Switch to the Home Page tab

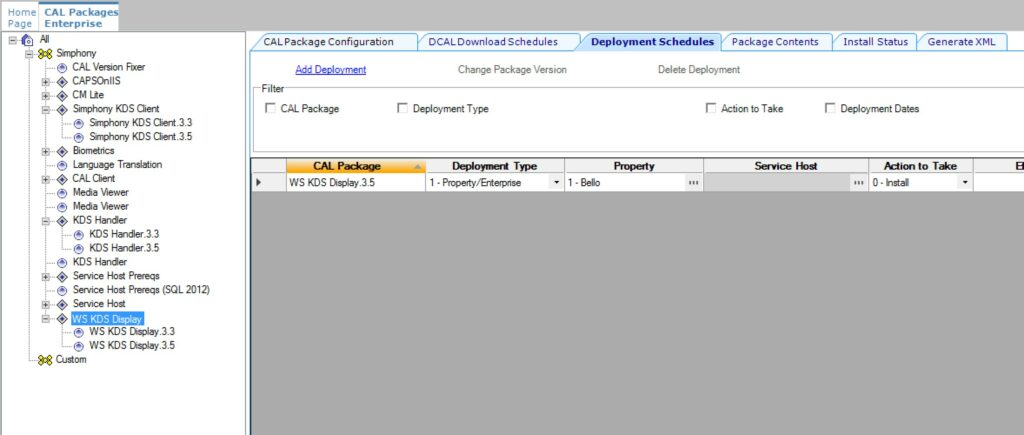point(20,18)
